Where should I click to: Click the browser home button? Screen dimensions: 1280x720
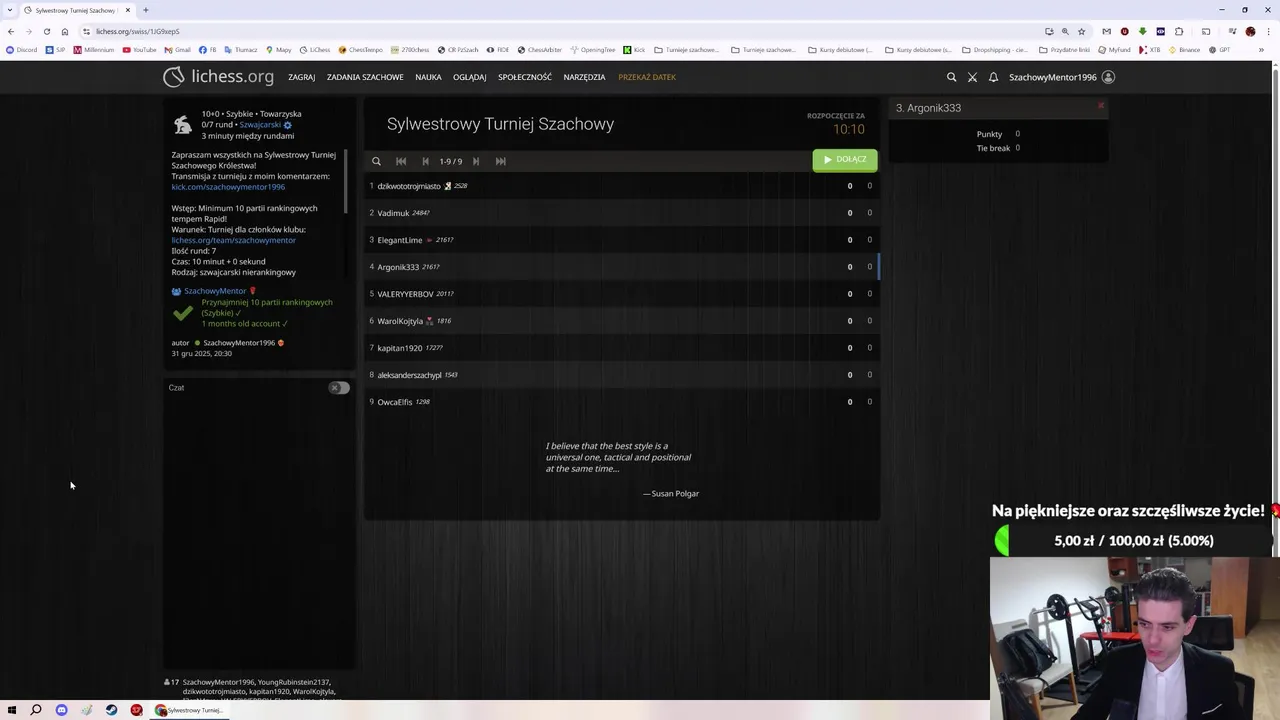[65, 31]
